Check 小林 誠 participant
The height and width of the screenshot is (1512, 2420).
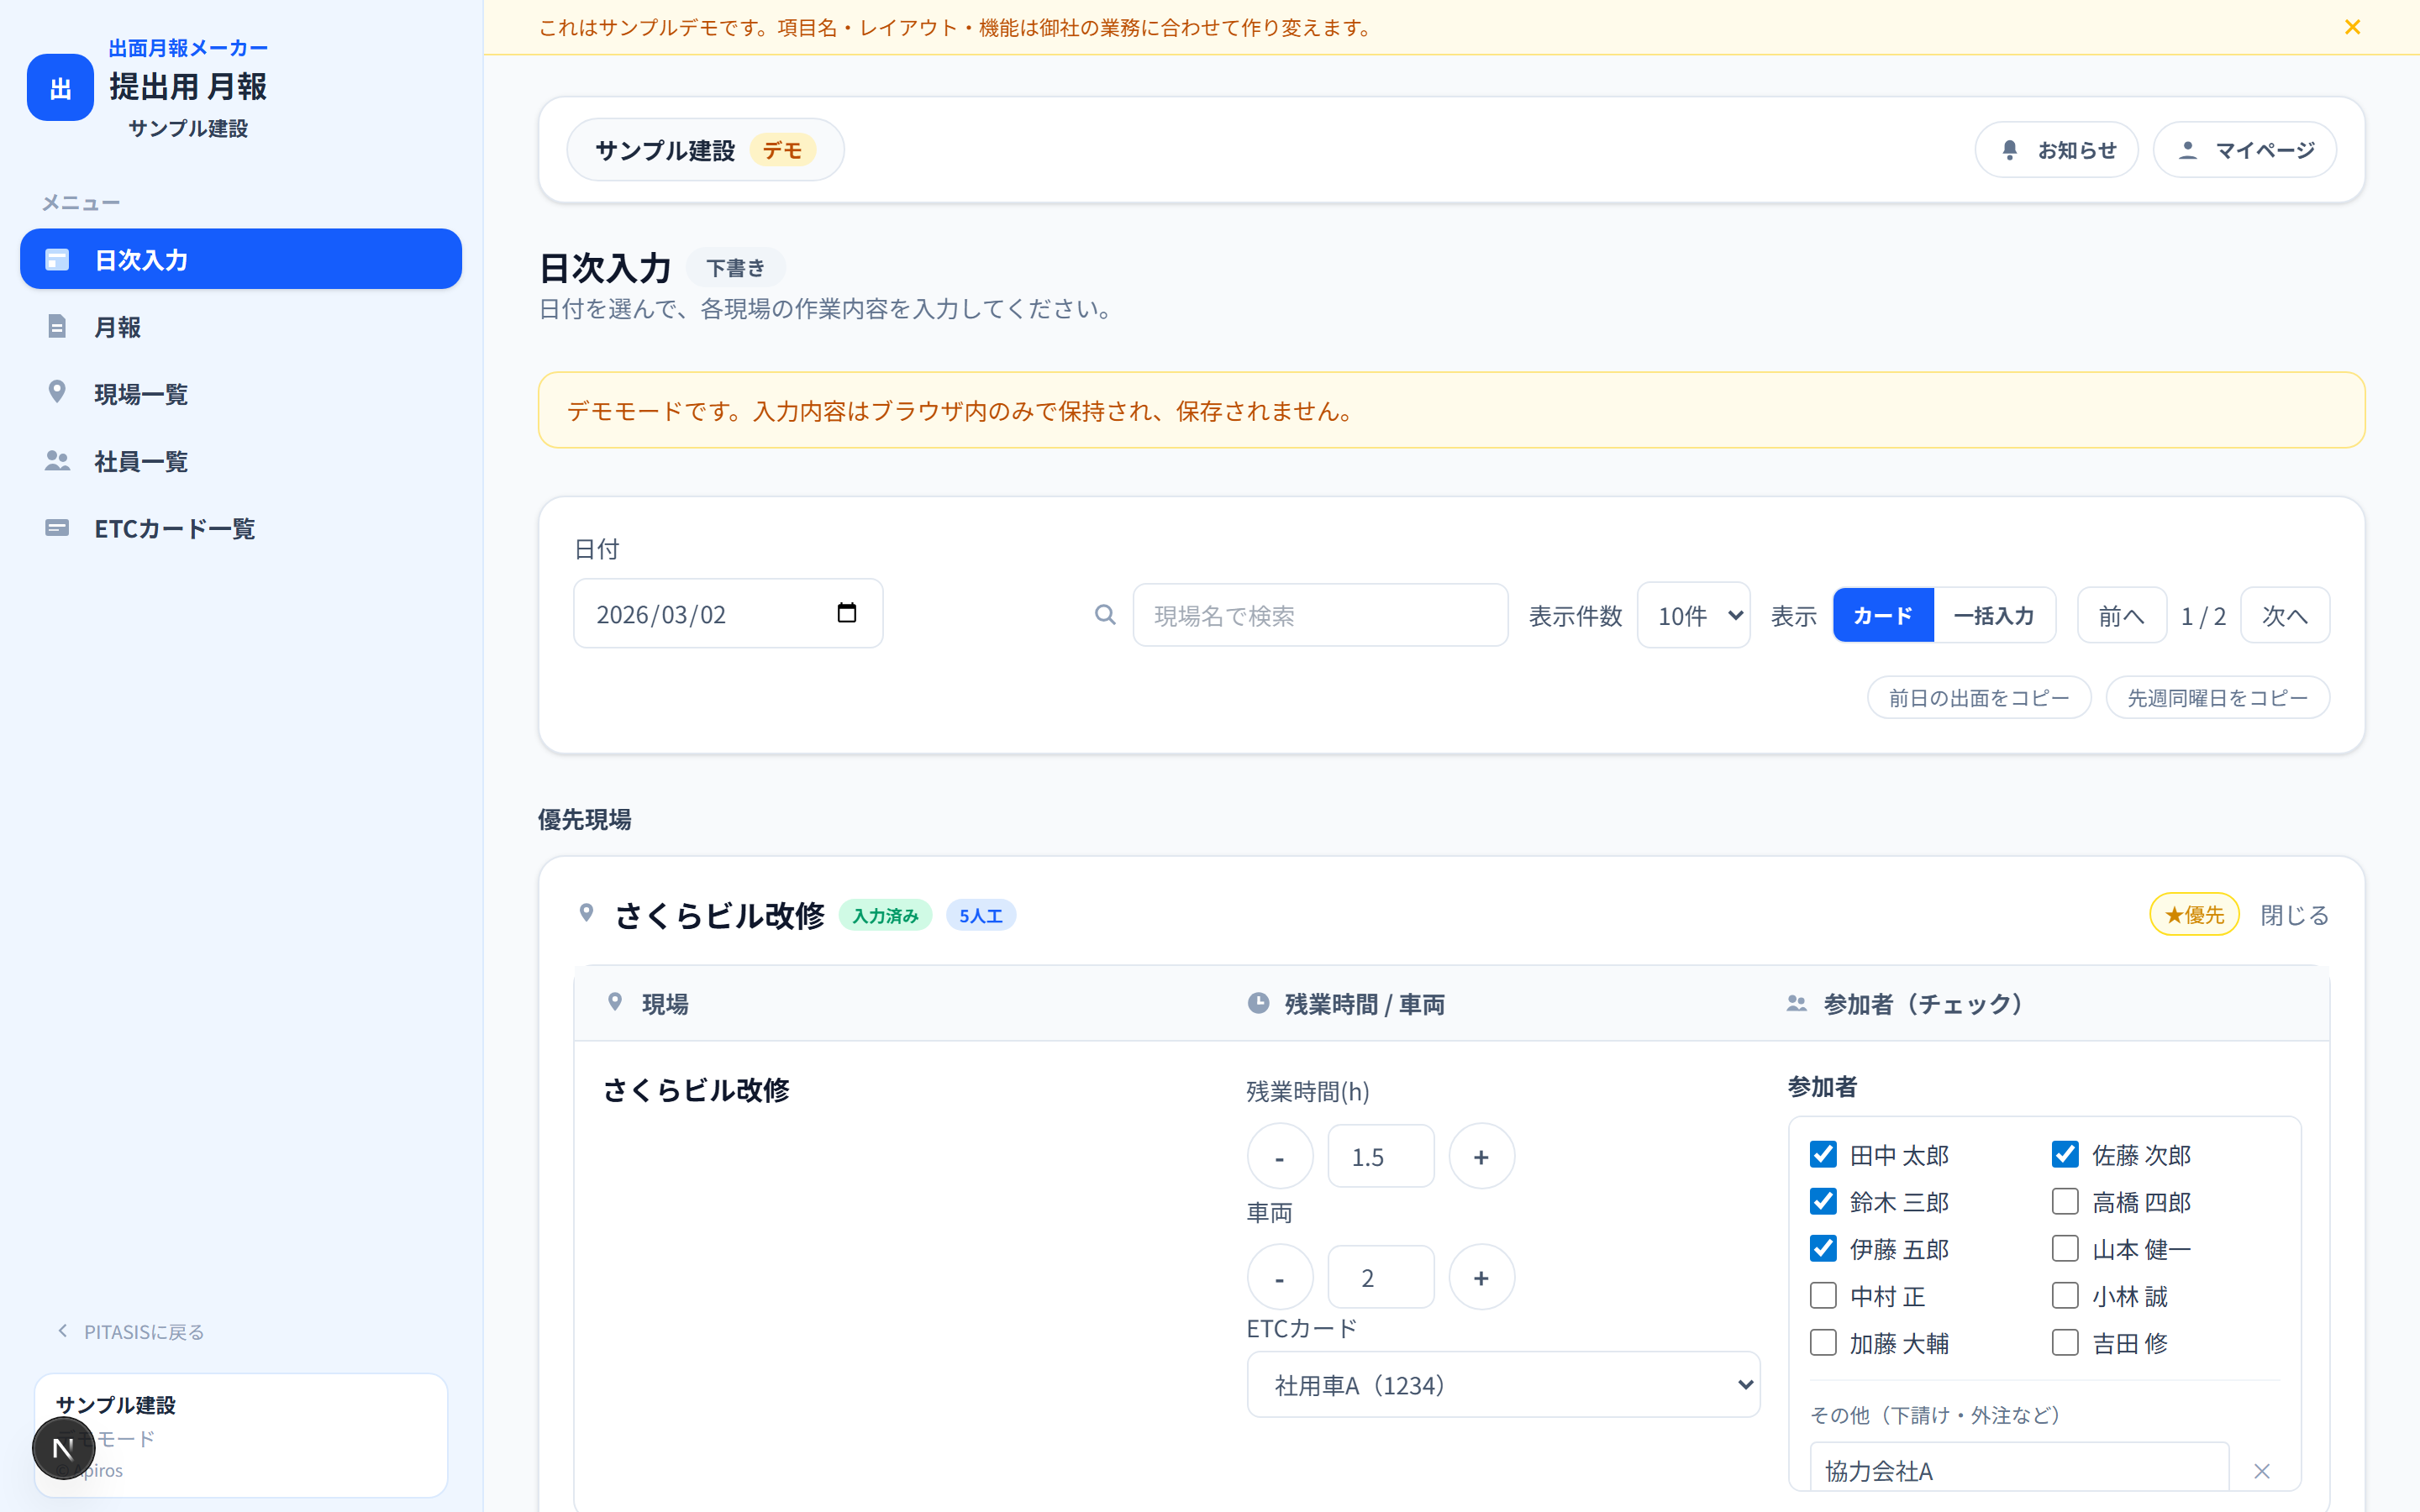tap(2065, 1295)
